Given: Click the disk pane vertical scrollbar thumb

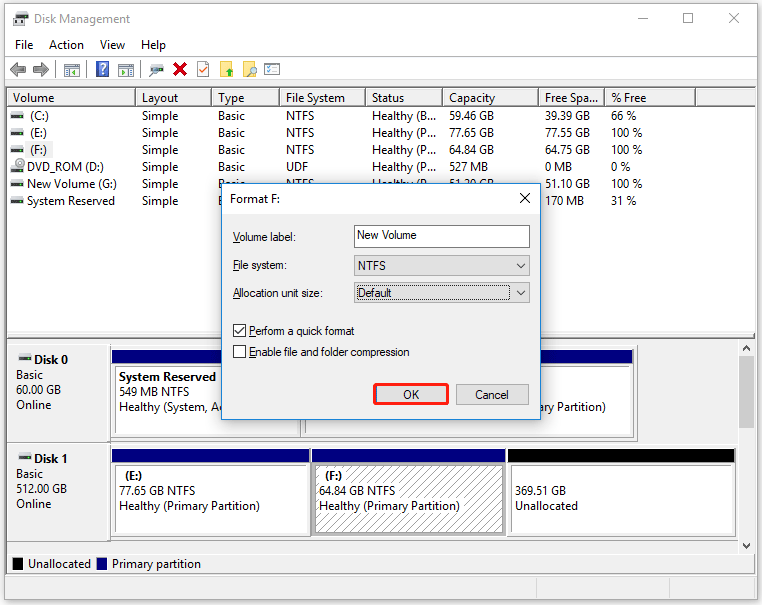Looking at the screenshot, I should 746,392.
